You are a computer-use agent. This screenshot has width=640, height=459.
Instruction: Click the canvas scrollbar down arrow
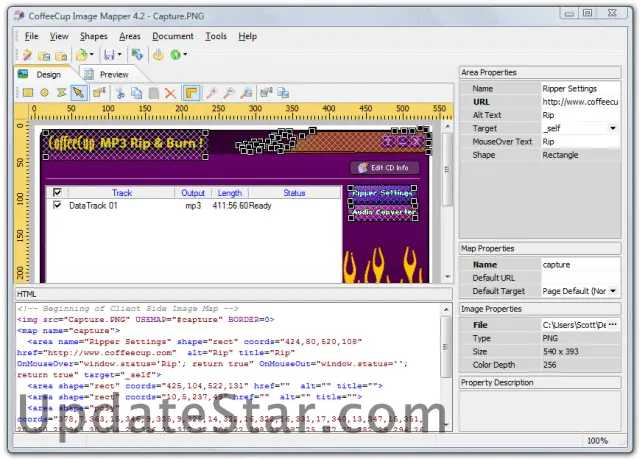[x=447, y=277]
